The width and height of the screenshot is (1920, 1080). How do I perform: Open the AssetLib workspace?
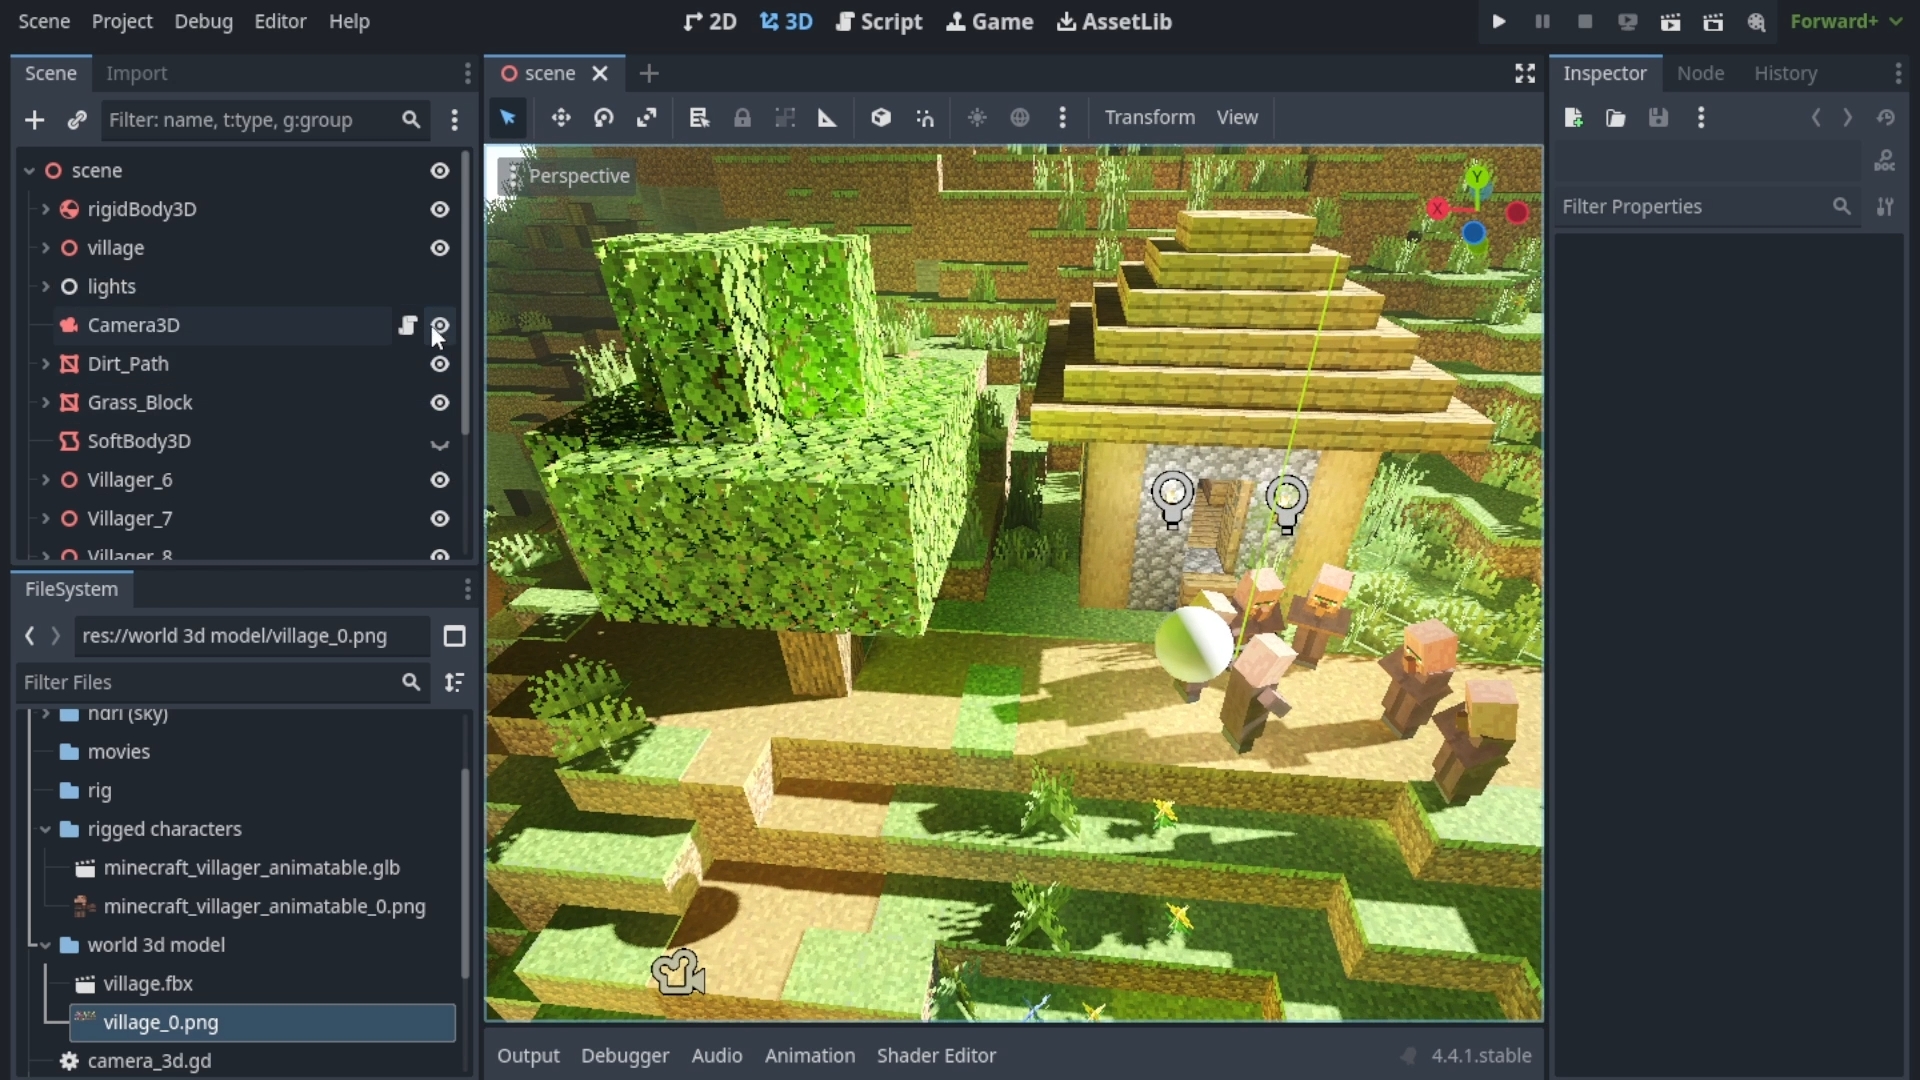tap(1114, 21)
